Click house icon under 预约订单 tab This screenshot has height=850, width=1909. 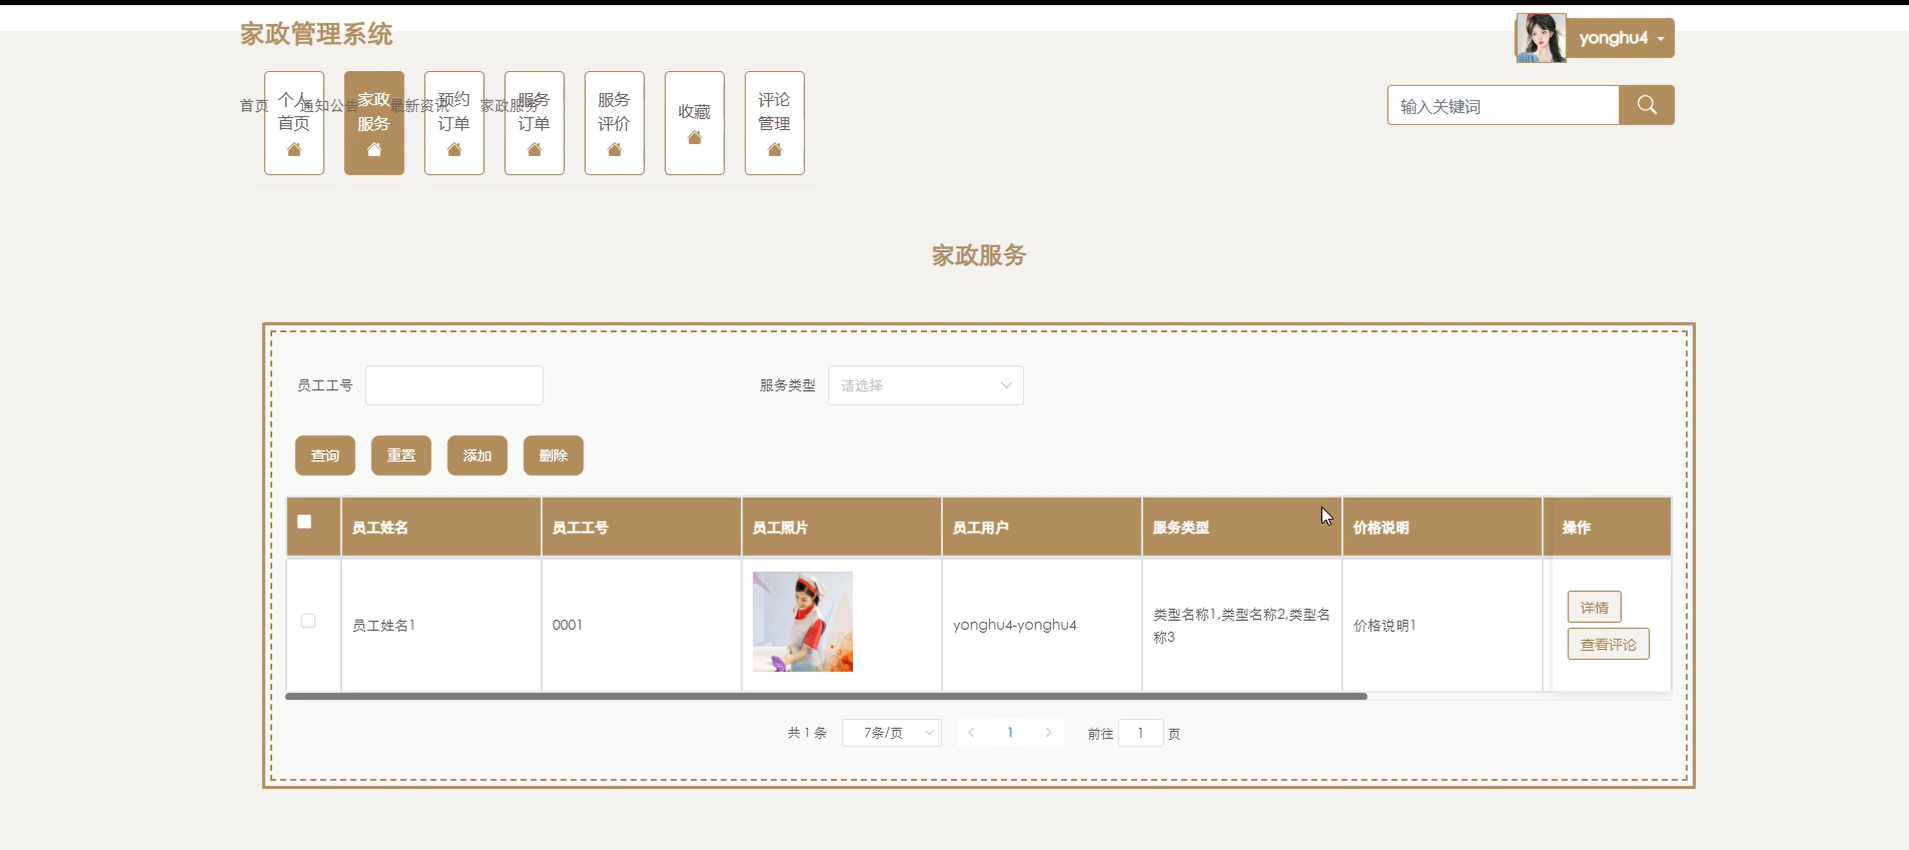click(x=454, y=149)
